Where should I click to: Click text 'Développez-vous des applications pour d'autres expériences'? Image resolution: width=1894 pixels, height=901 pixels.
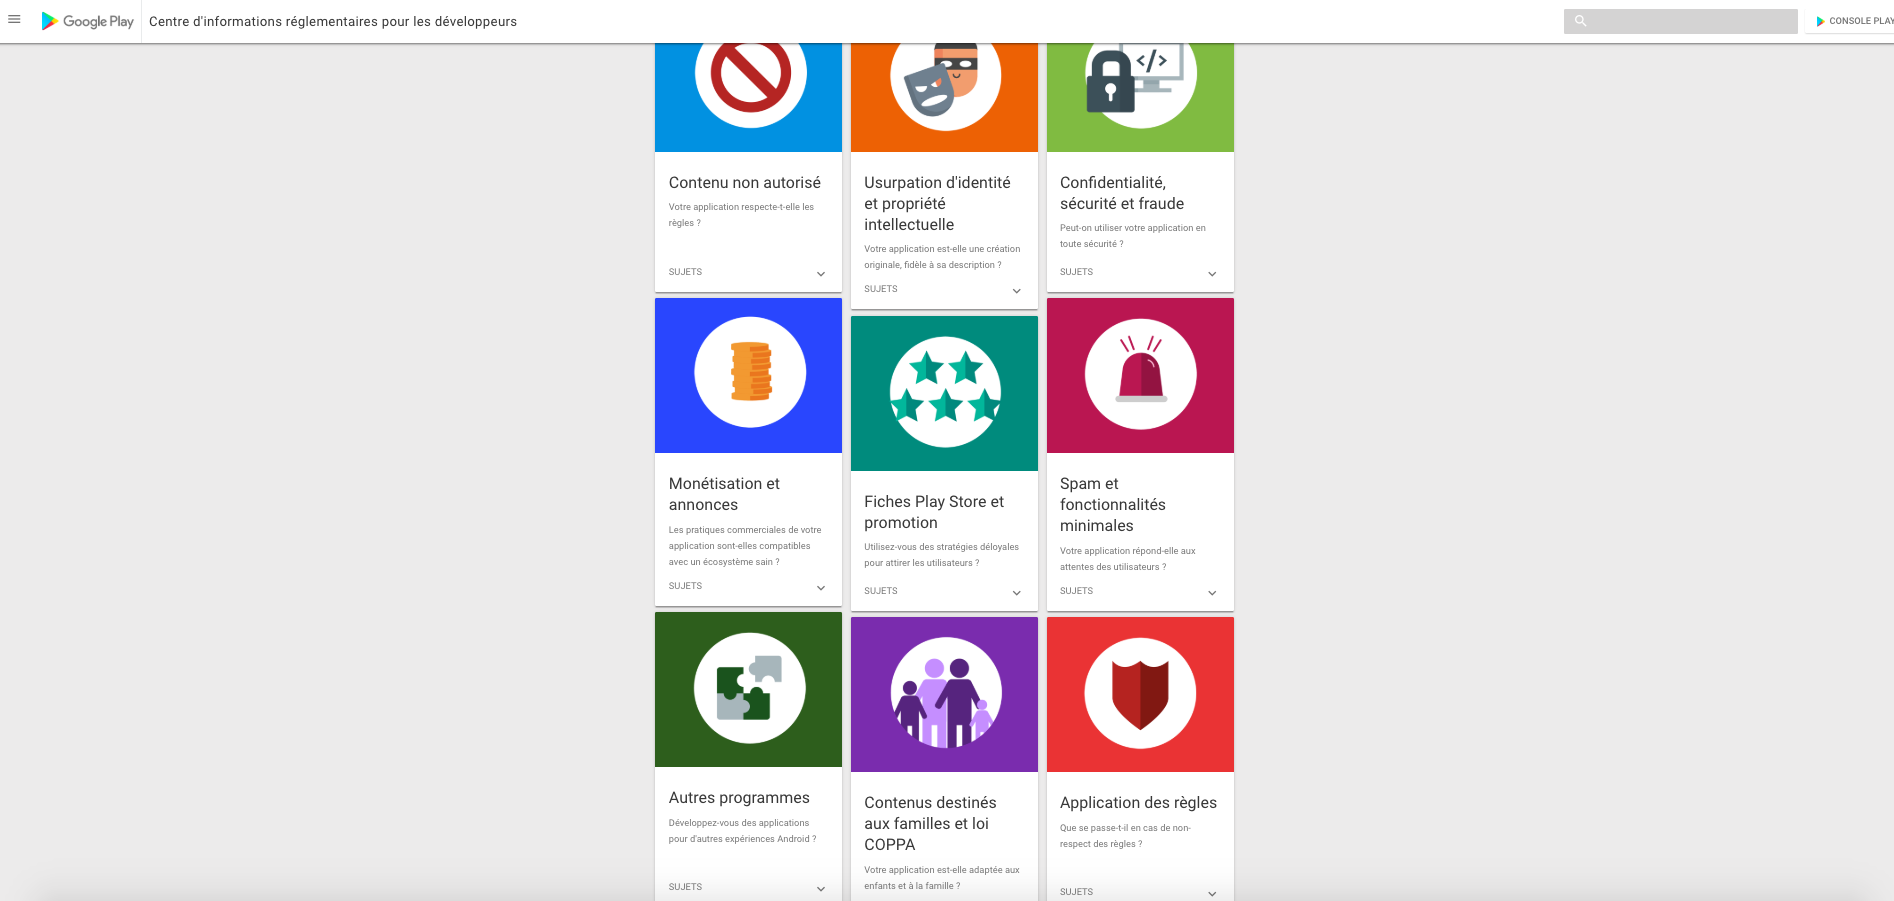pyautogui.click(x=742, y=831)
